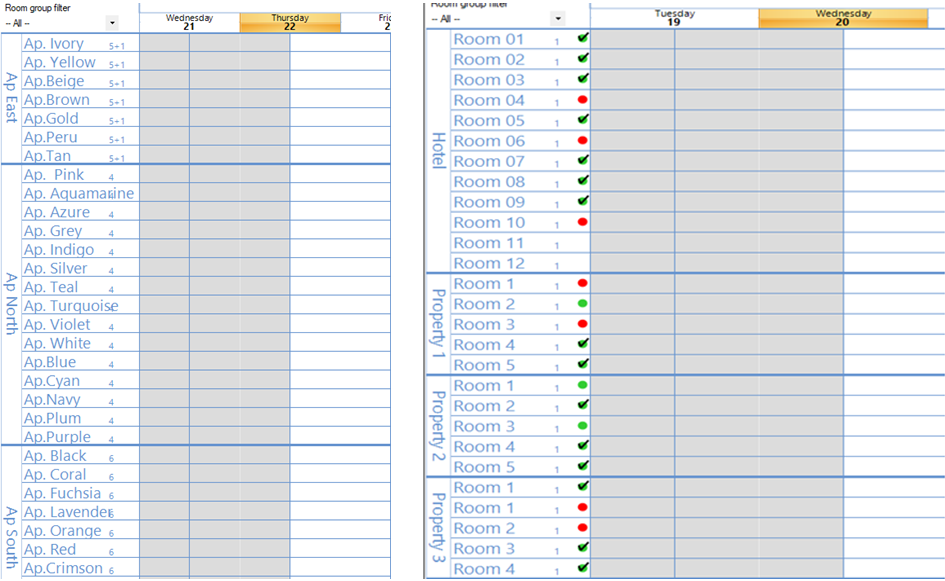Select the red dot for Property 3 Room 2

(582, 527)
